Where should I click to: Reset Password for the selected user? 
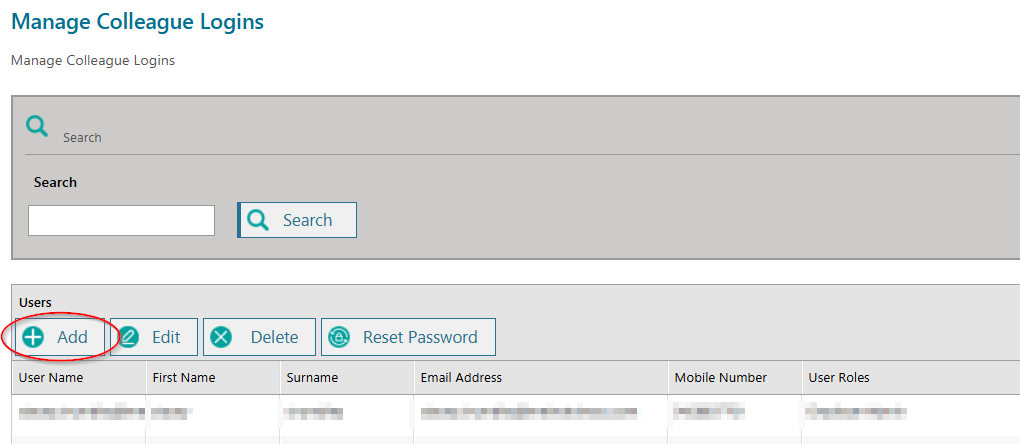409,337
